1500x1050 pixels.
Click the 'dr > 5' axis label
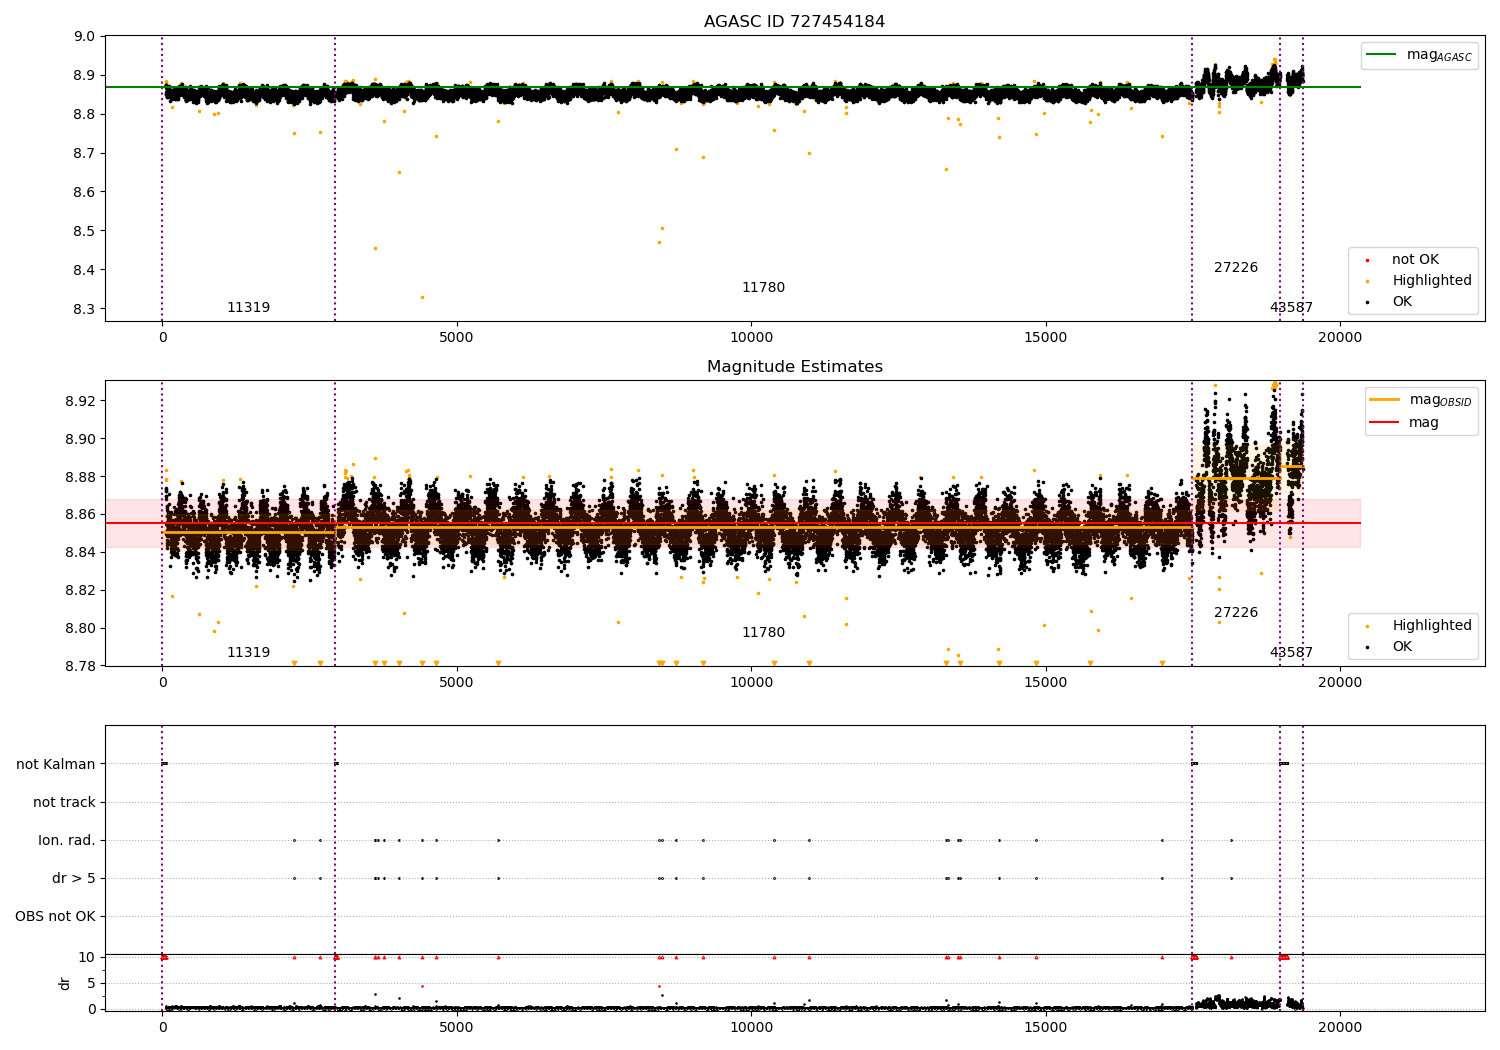click(x=74, y=879)
